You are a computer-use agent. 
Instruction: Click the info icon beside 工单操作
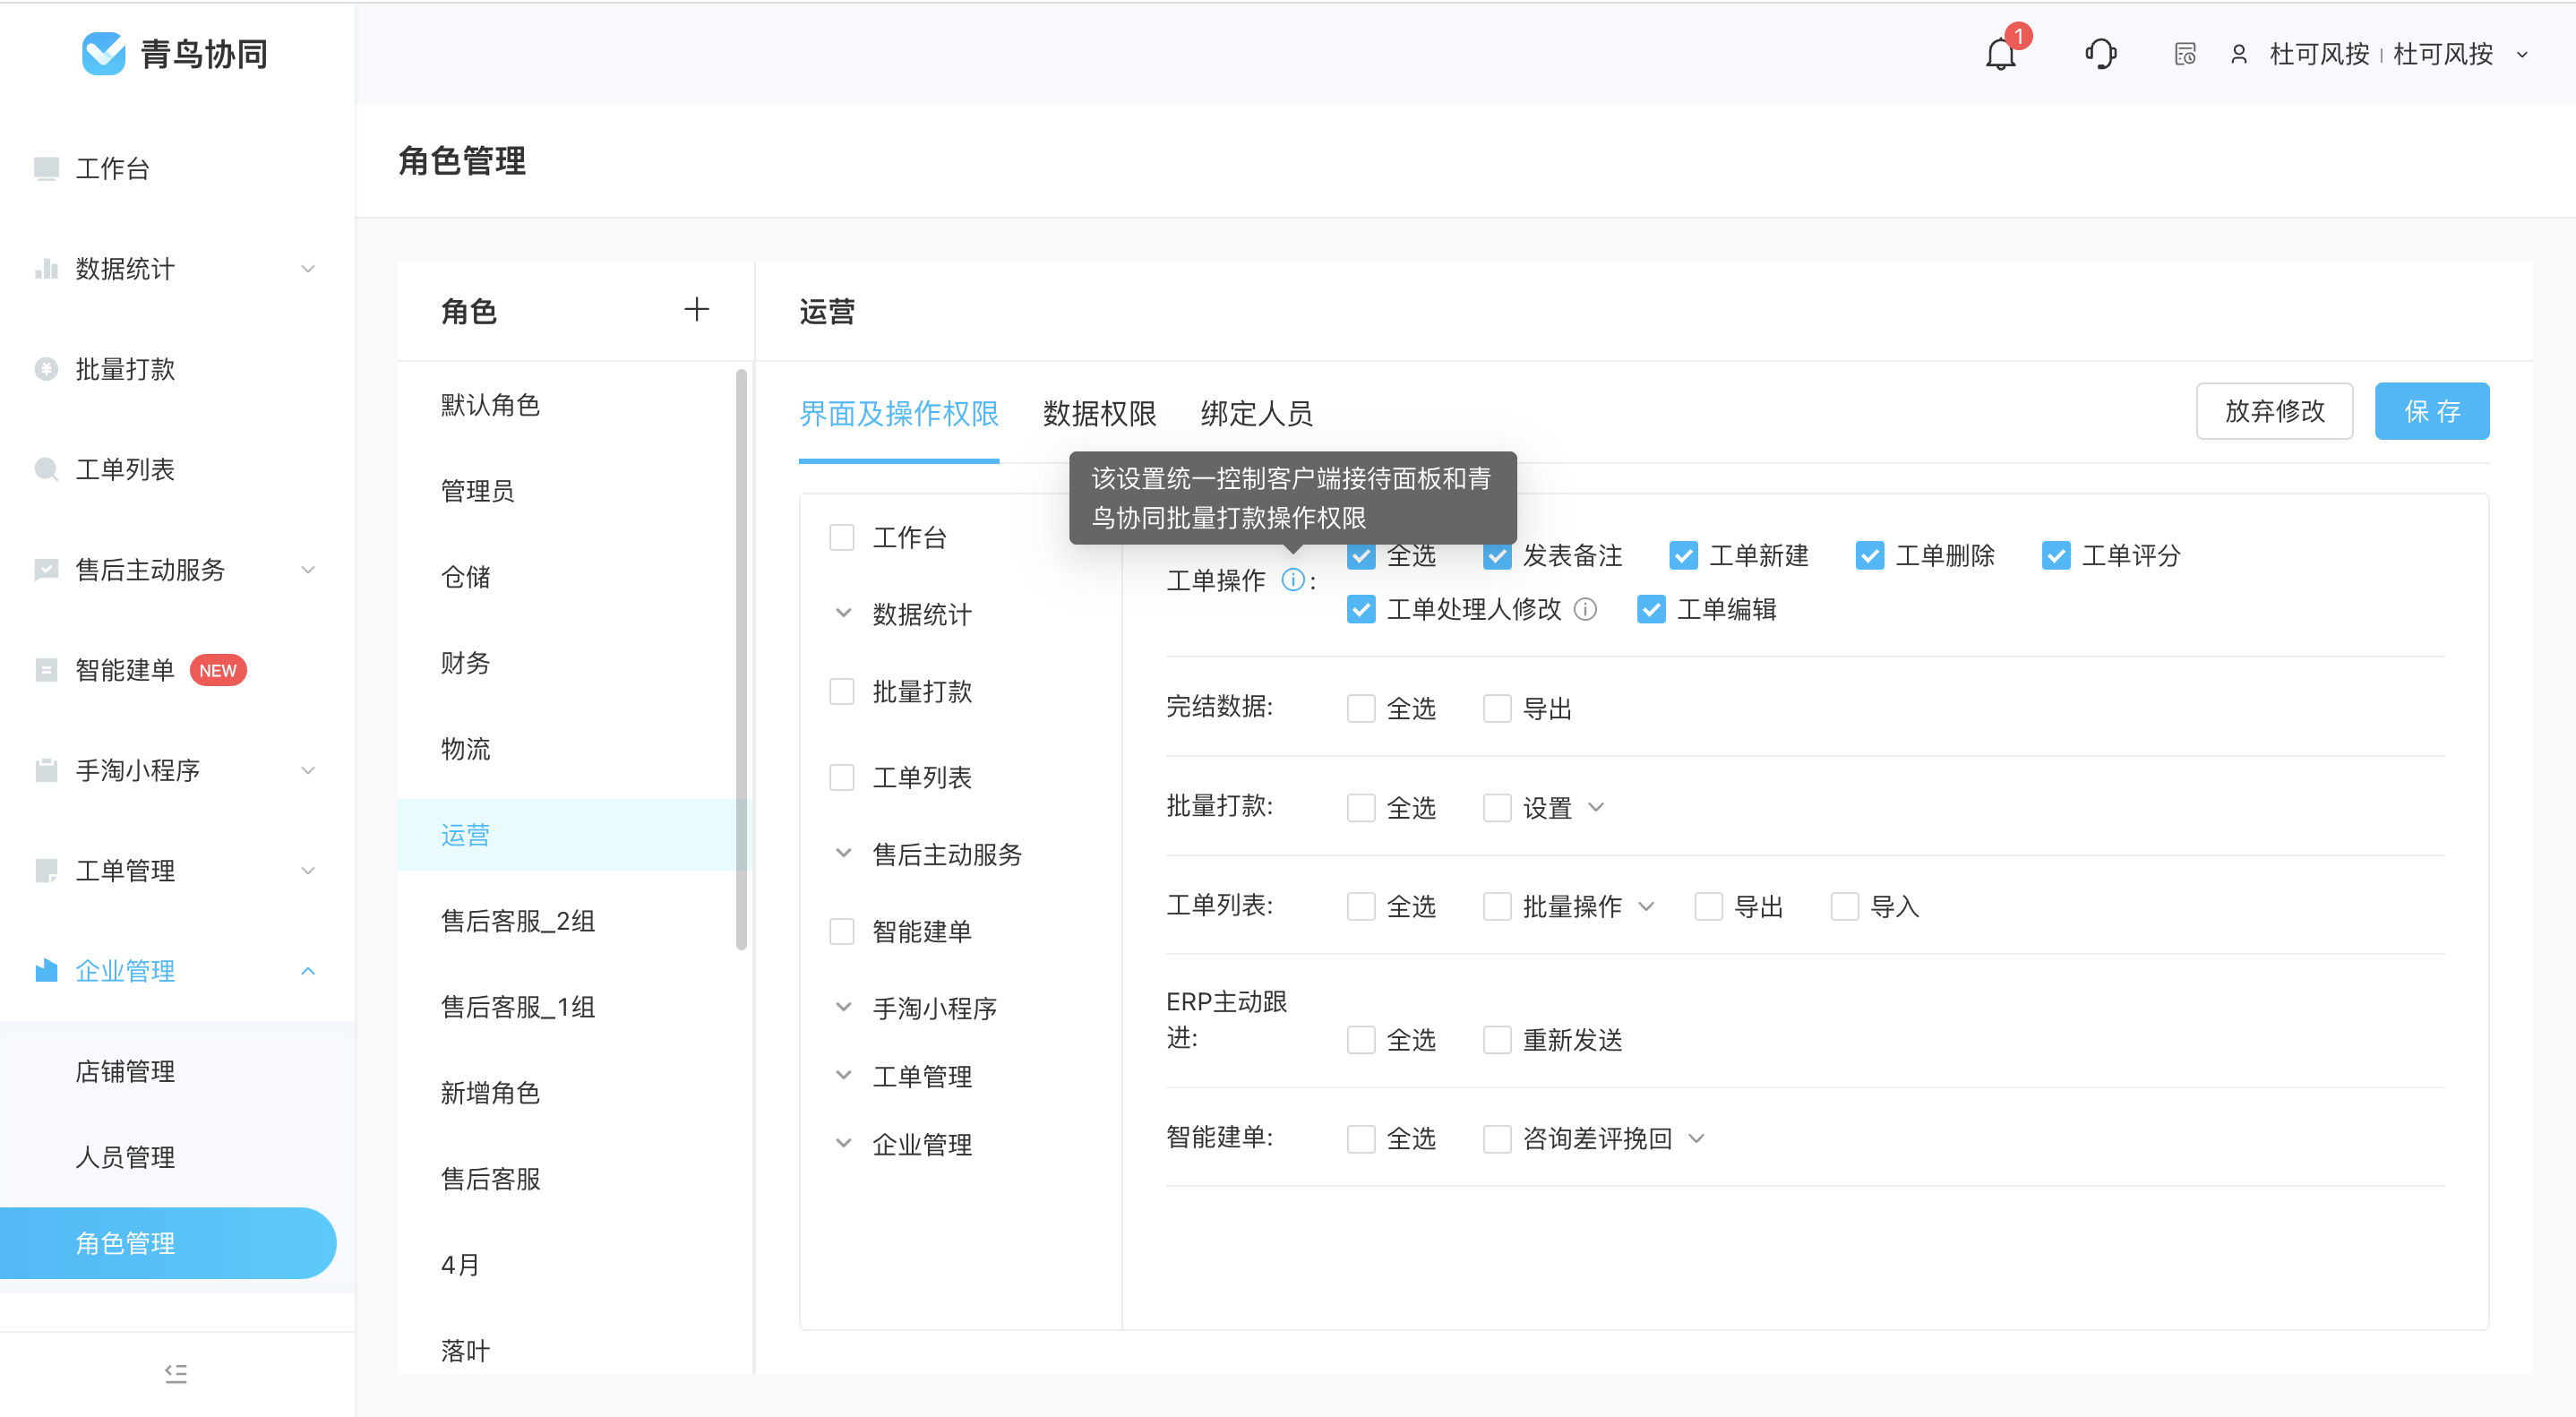(x=1292, y=579)
